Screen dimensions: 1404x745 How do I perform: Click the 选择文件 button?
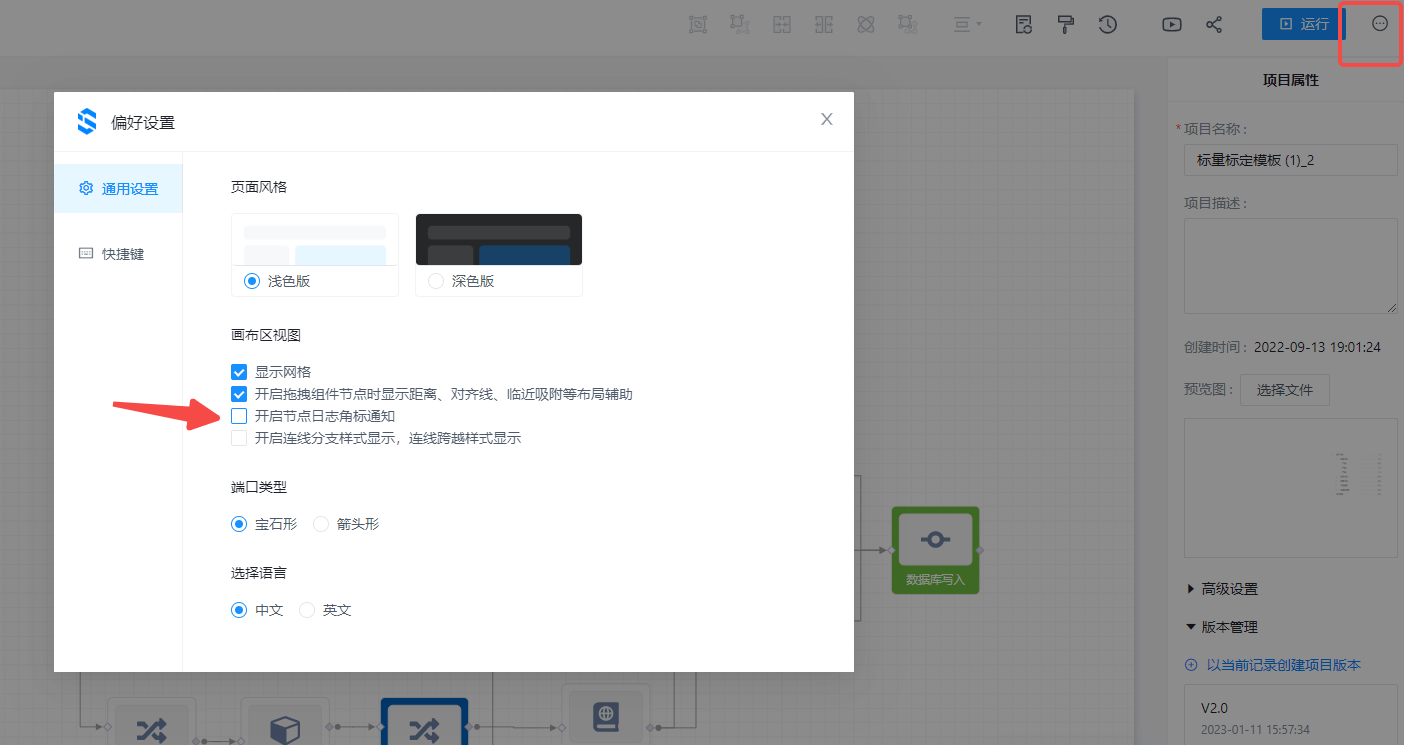pyautogui.click(x=1284, y=389)
